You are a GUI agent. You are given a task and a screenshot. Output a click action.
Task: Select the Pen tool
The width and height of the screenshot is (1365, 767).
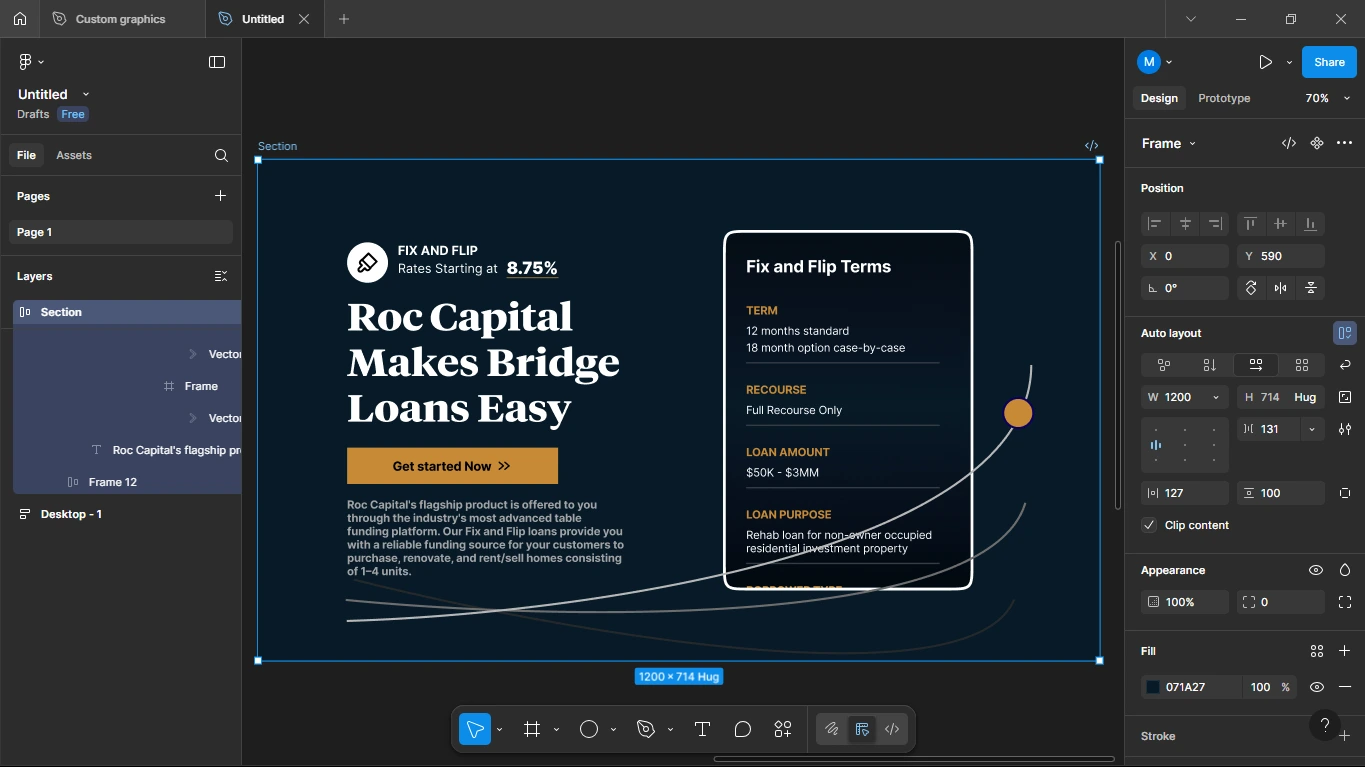(646, 729)
